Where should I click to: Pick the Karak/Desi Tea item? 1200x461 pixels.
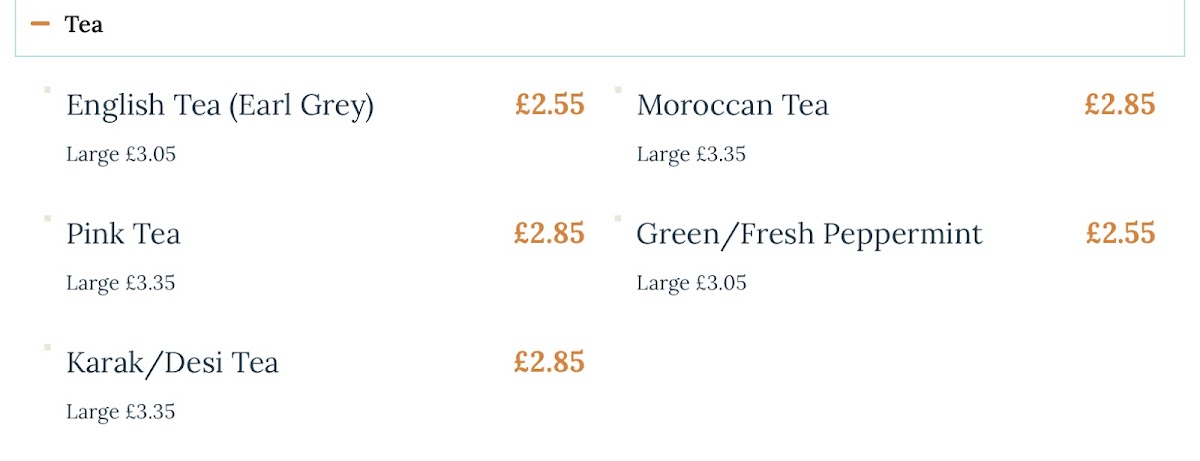tap(172, 362)
